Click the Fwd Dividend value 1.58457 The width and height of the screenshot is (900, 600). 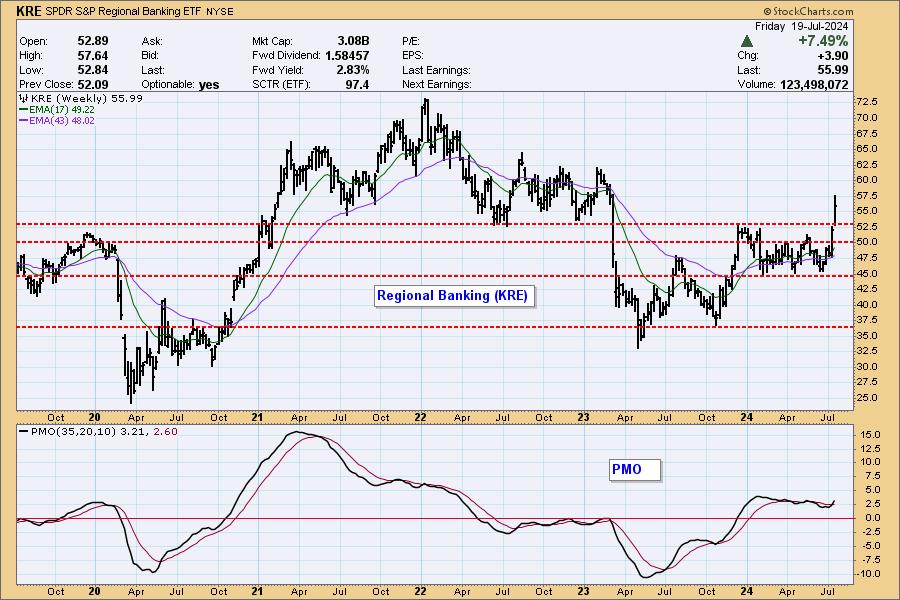point(347,55)
